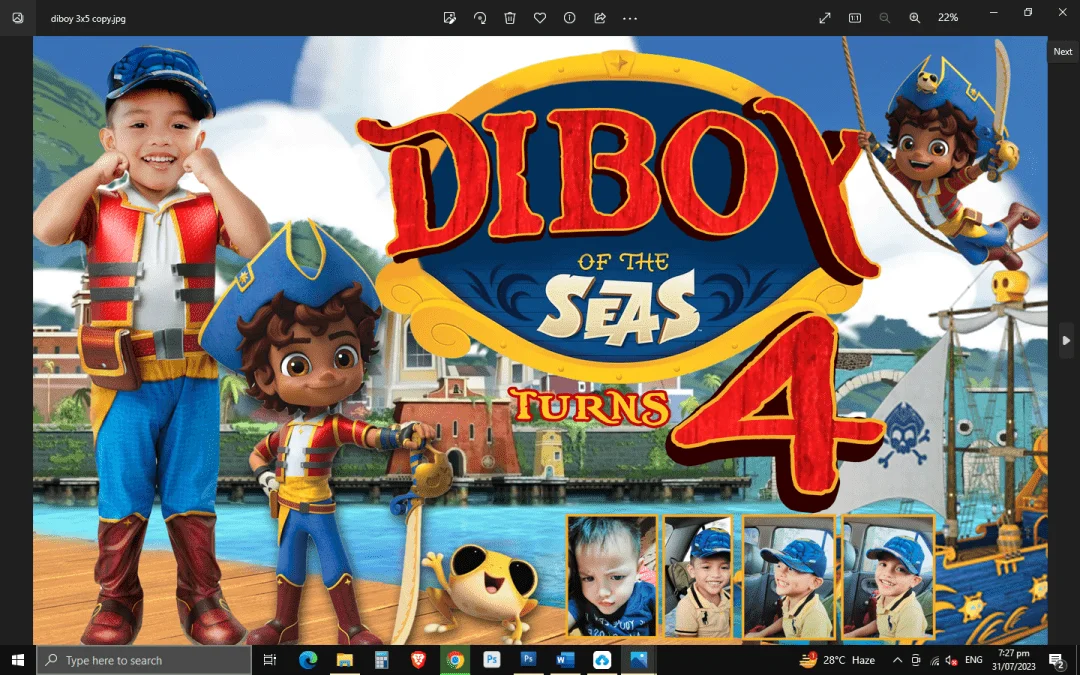Switch to Microsoft Word on the taskbar
Image resolution: width=1080 pixels, height=675 pixels.
coord(565,660)
